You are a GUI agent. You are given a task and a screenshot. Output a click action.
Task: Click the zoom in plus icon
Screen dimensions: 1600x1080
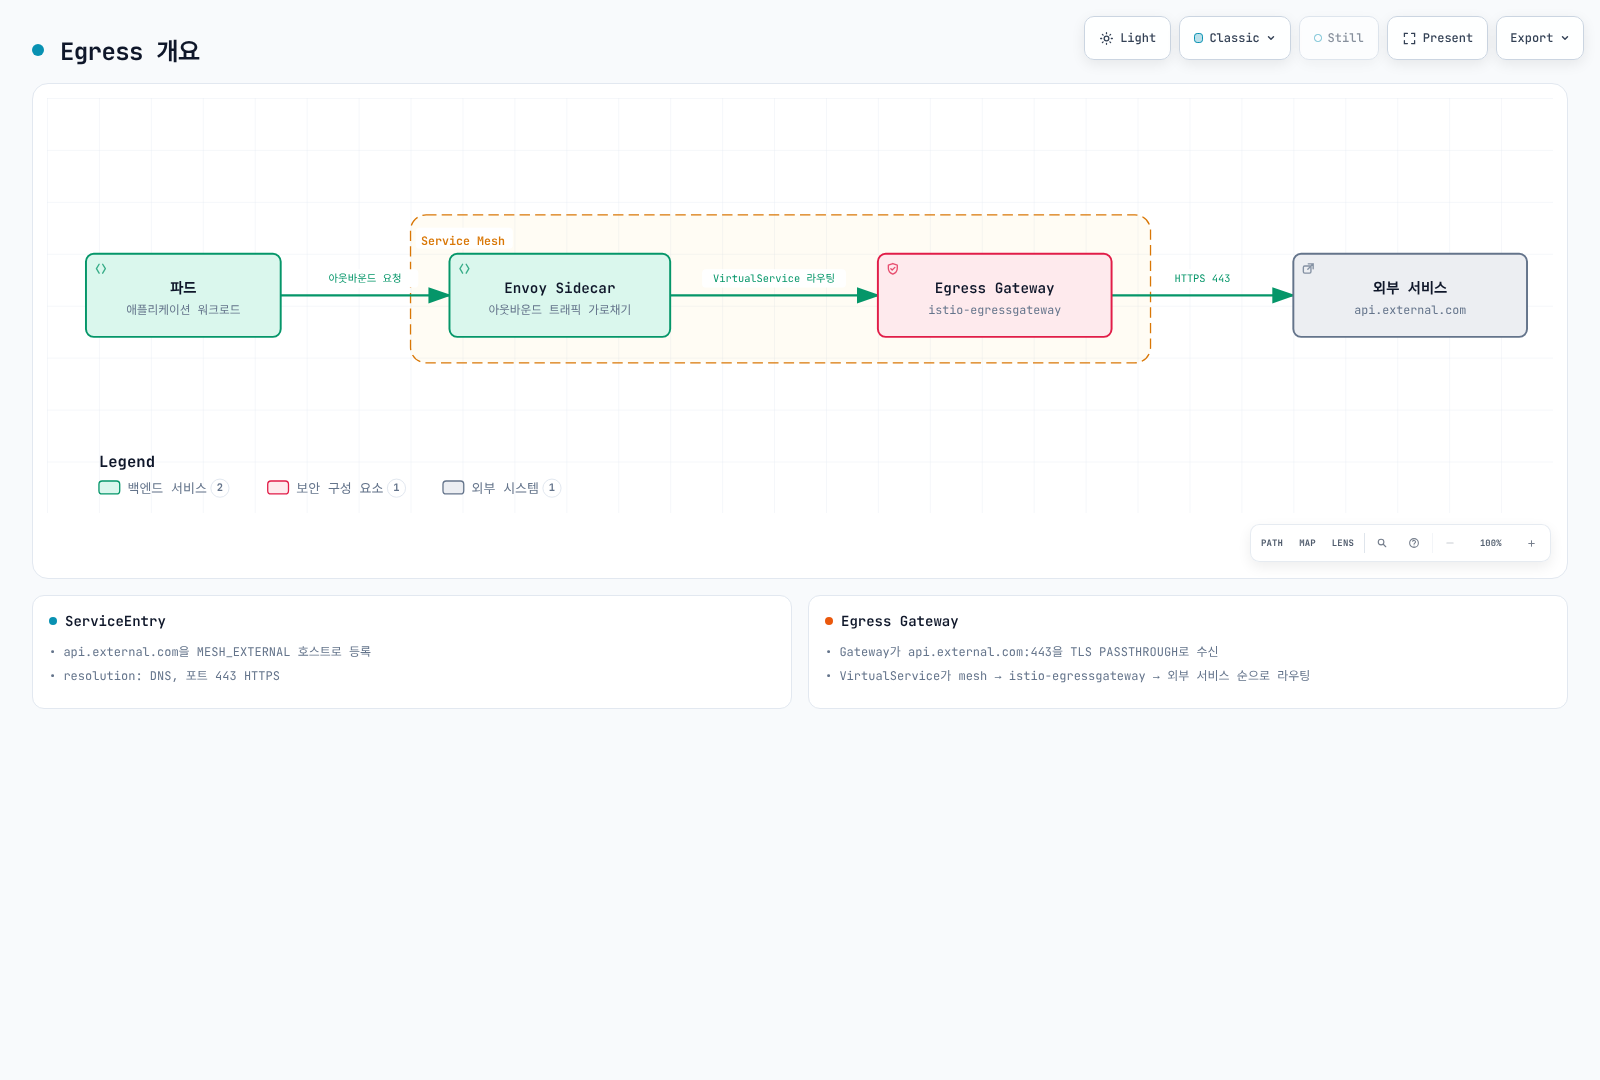pyautogui.click(x=1531, y=543)
